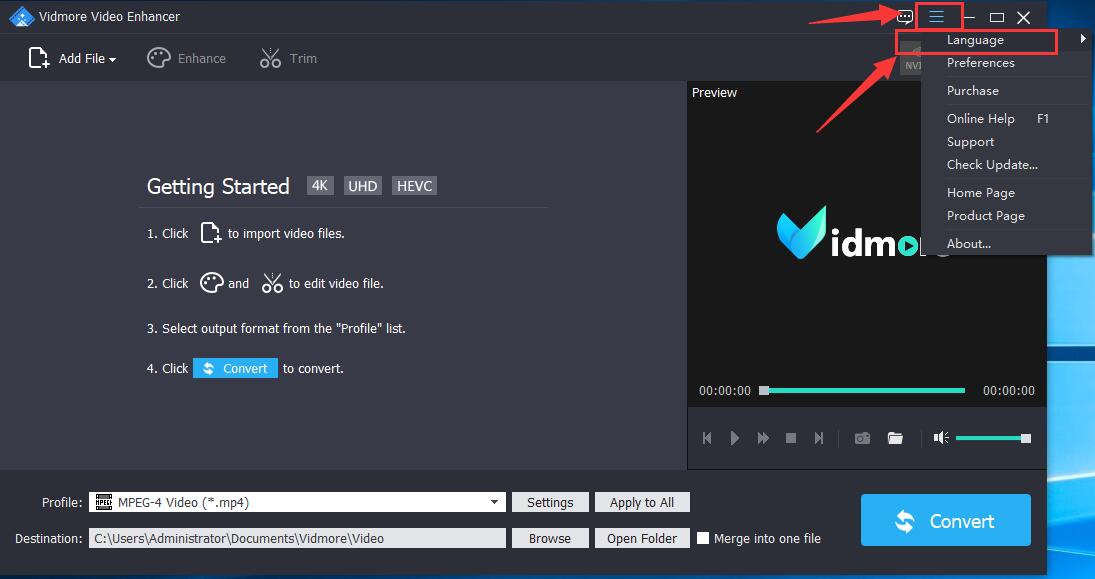The width and height of the screenshot is (1095, 579).
Task: Click scissors icon in Getting Started step 2
Action: point(272,283)
